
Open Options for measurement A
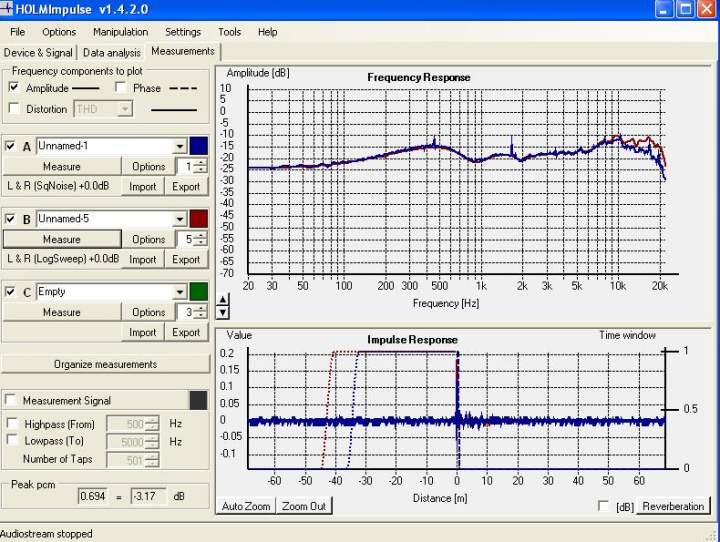pyautogui.click(x=148, y=166)
